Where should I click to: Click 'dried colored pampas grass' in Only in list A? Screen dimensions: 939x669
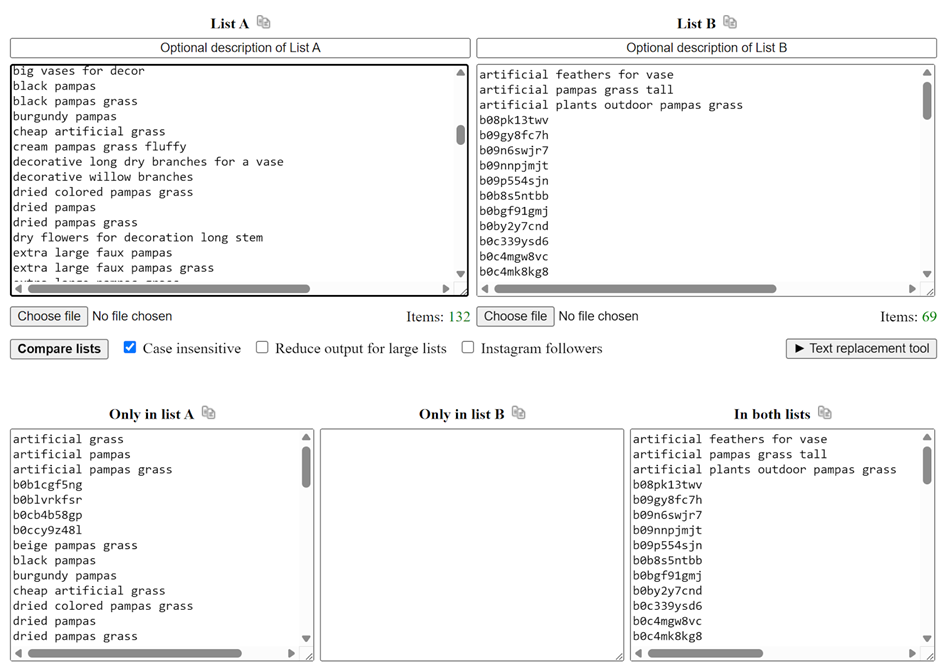click(x=103, y=606)
